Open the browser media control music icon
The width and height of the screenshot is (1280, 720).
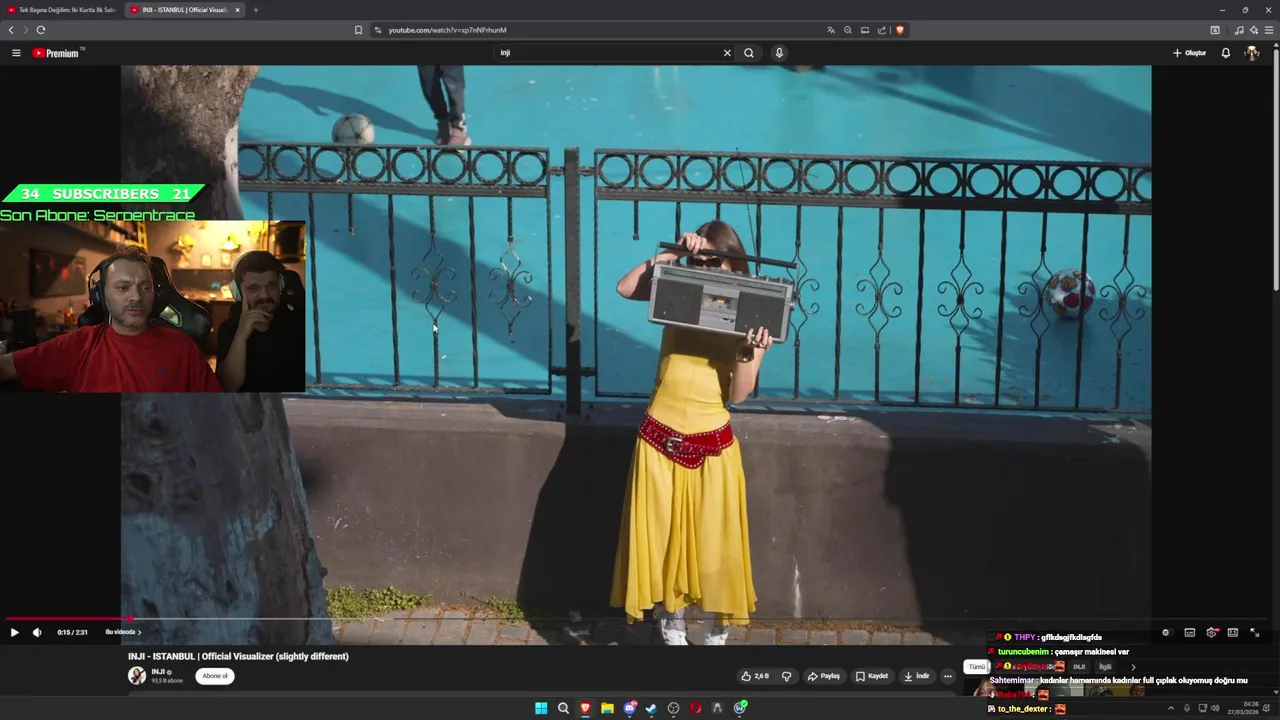click(1239, 30)
